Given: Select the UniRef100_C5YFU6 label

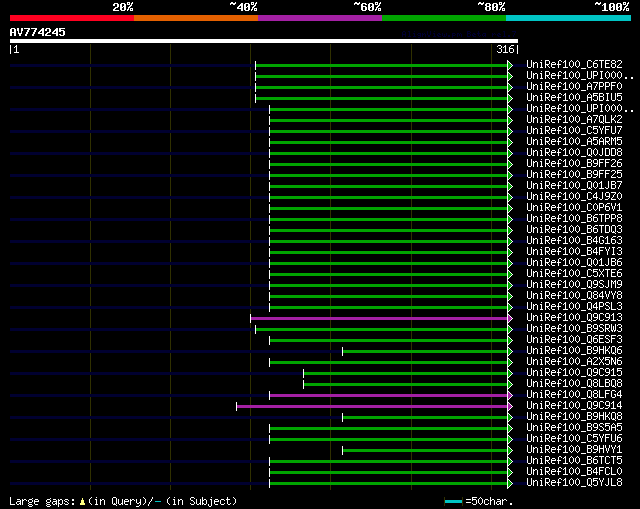Looking at the screenshot, I should point(574,439).
